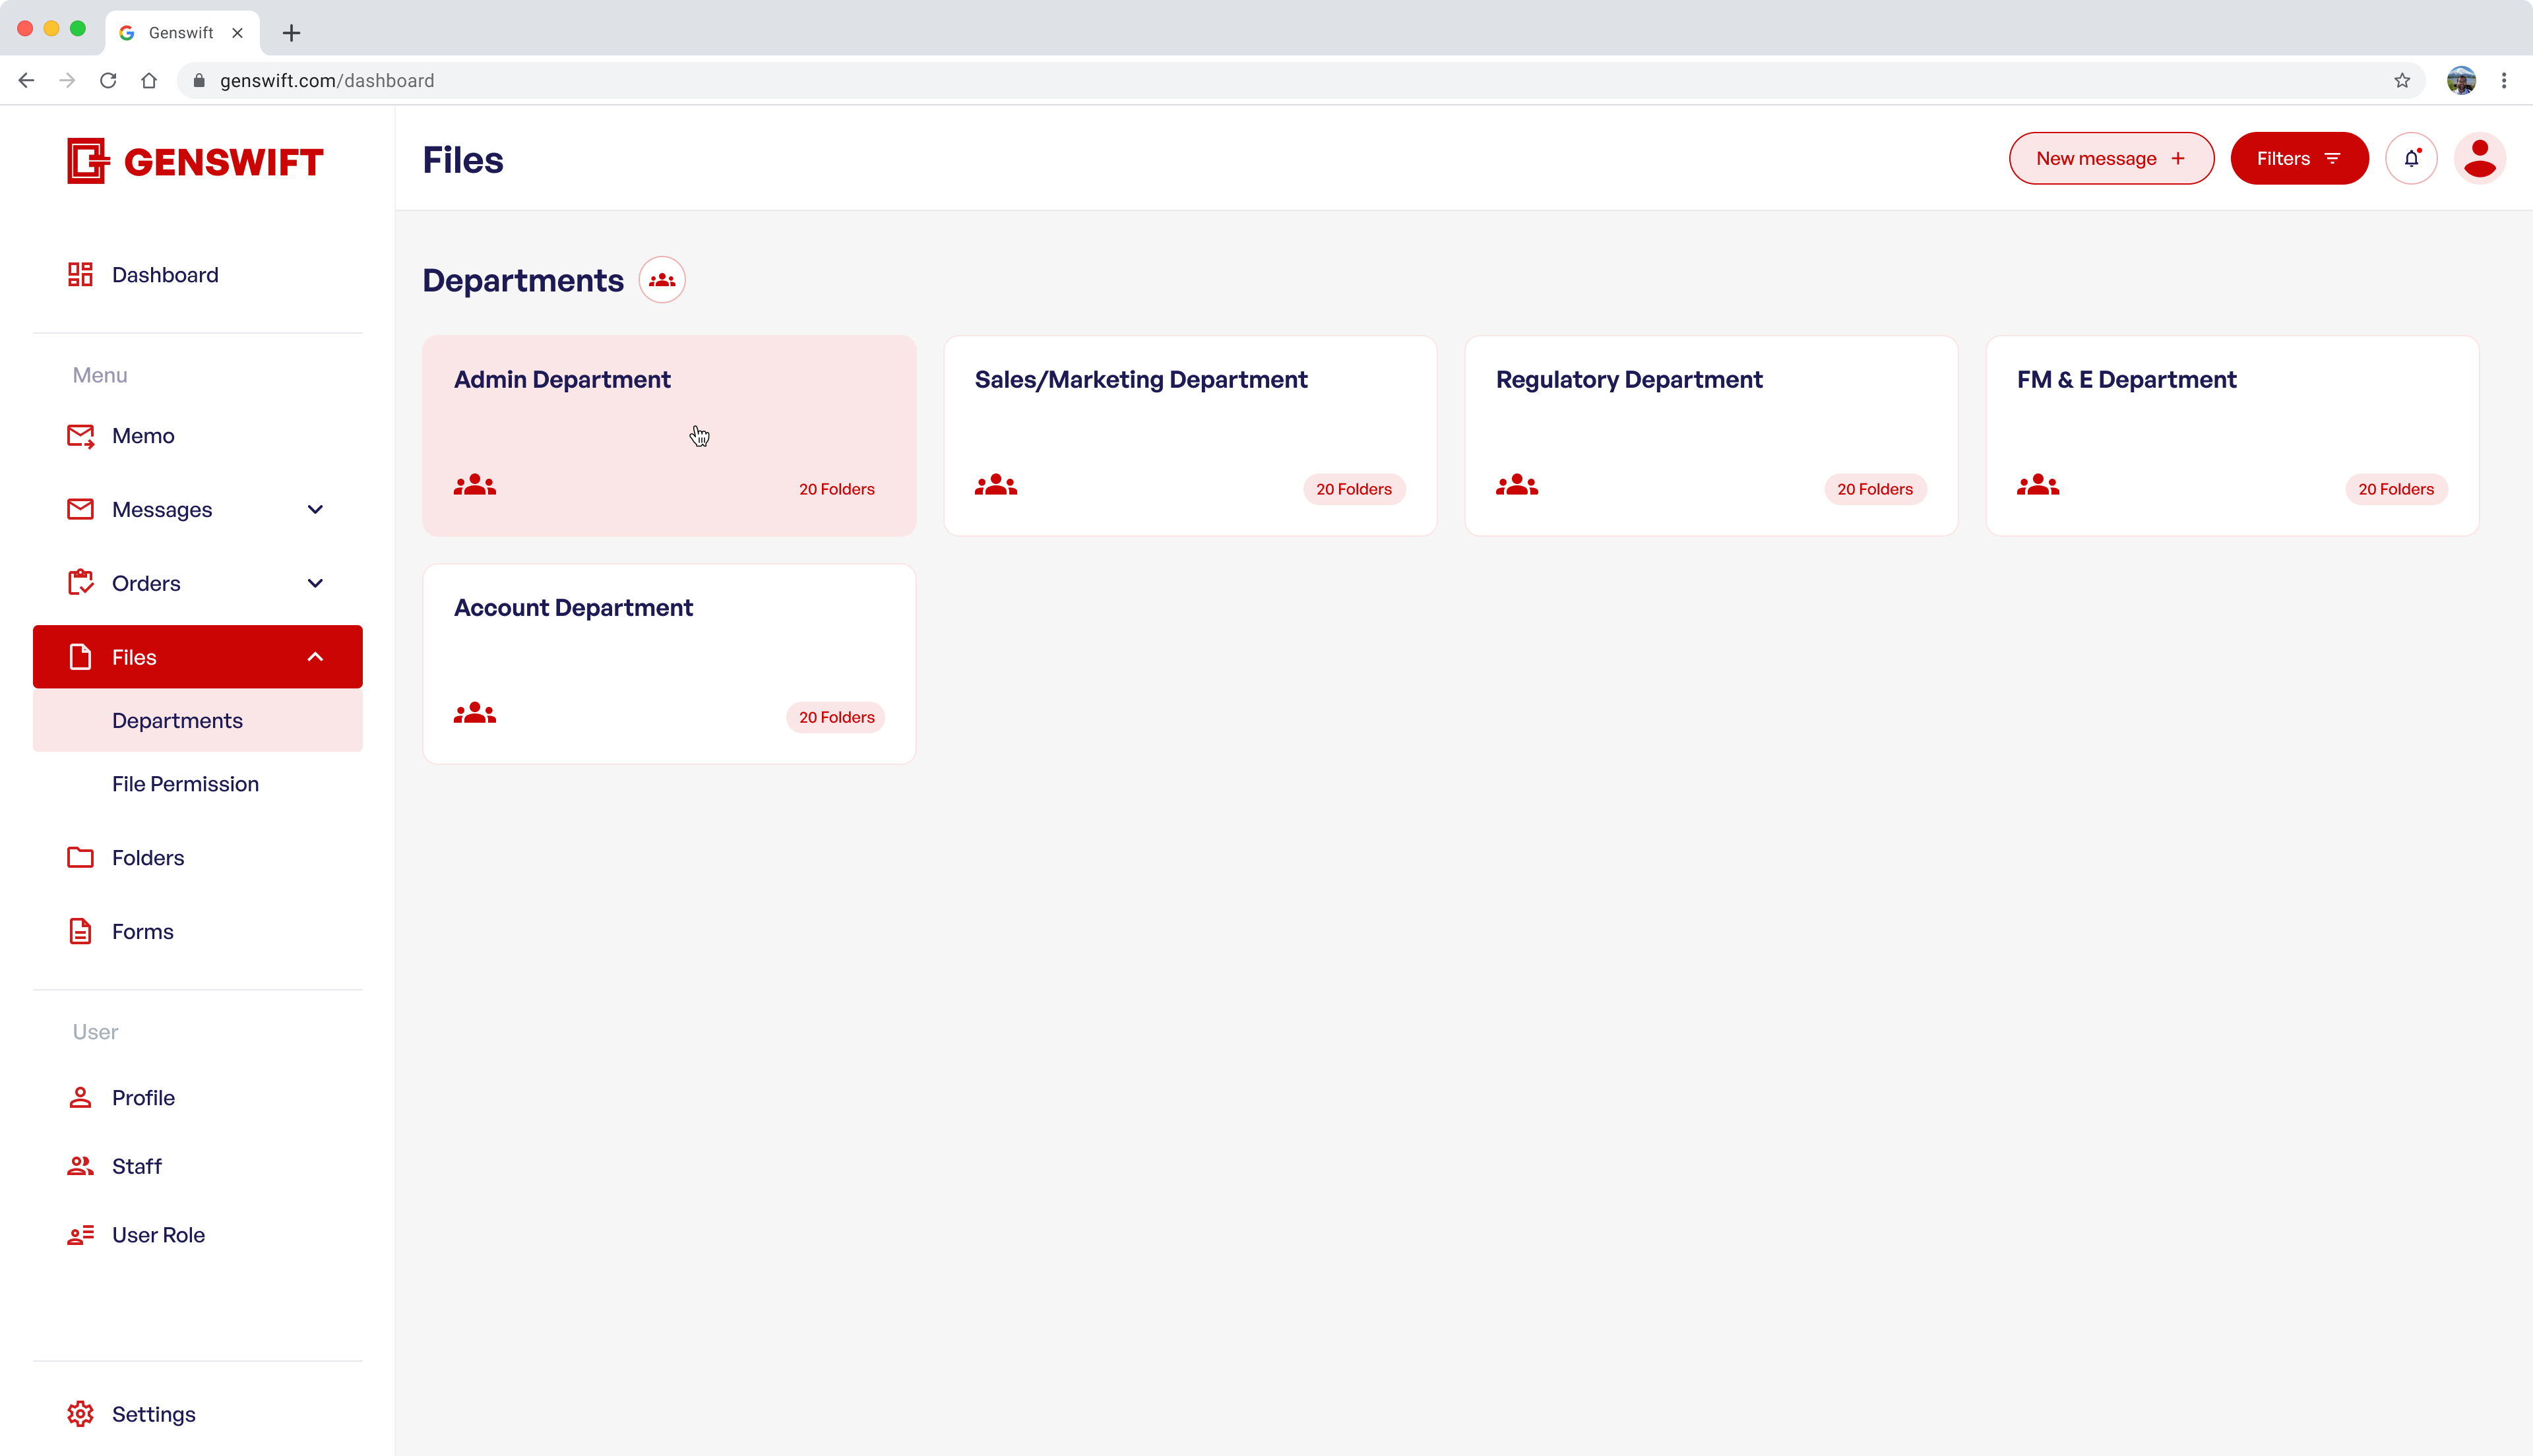Open a new browser tab
The height and width of the screenshot is (1456, 2533).
(x=291, y=33)
